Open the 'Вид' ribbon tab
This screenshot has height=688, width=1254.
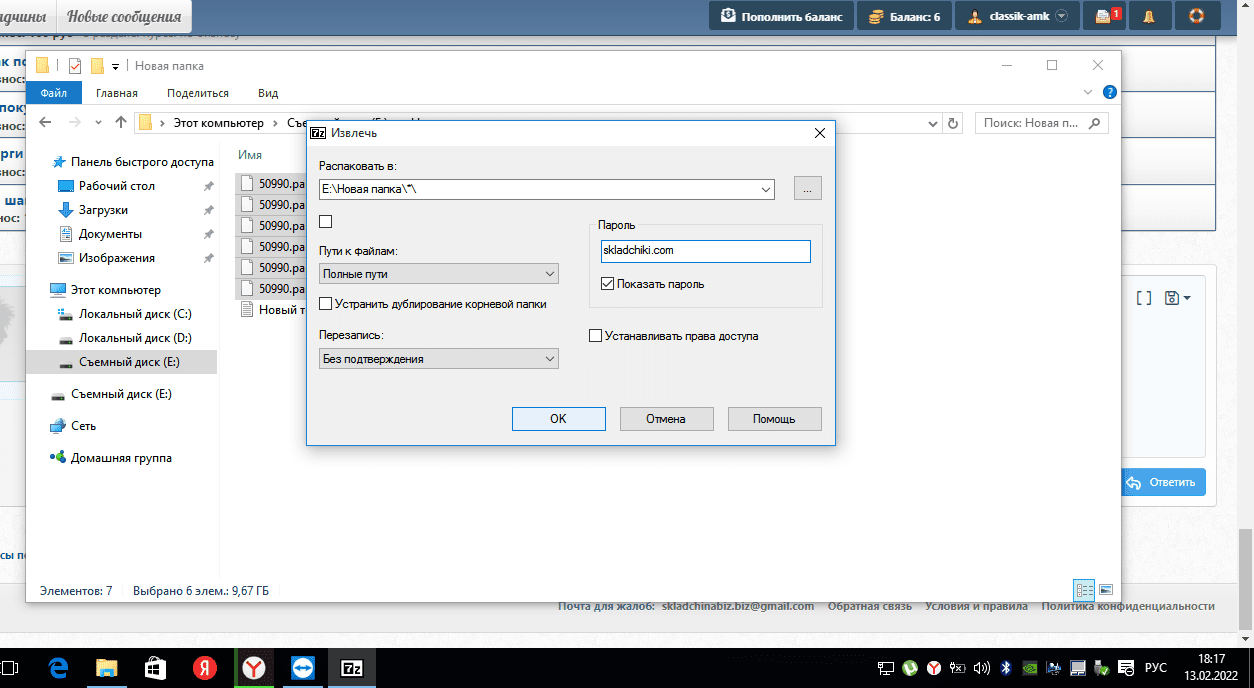[x=268, y=93]
